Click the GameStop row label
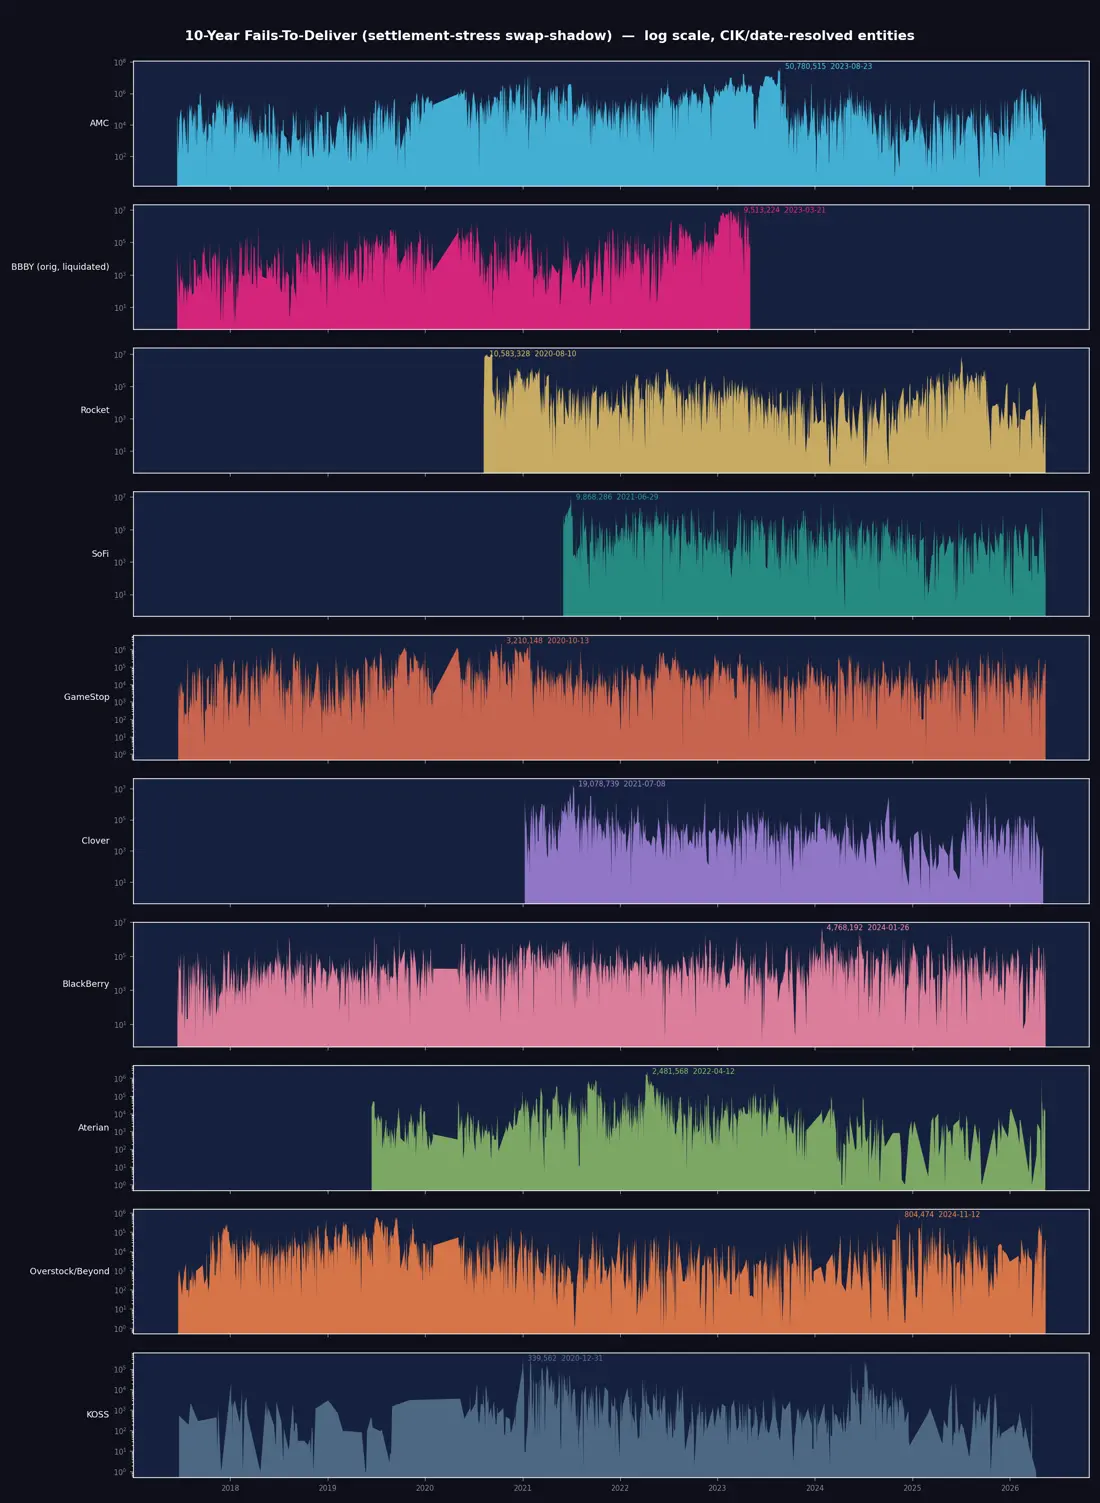The width and height of the screenshot is (1100, 1503). 87,697
